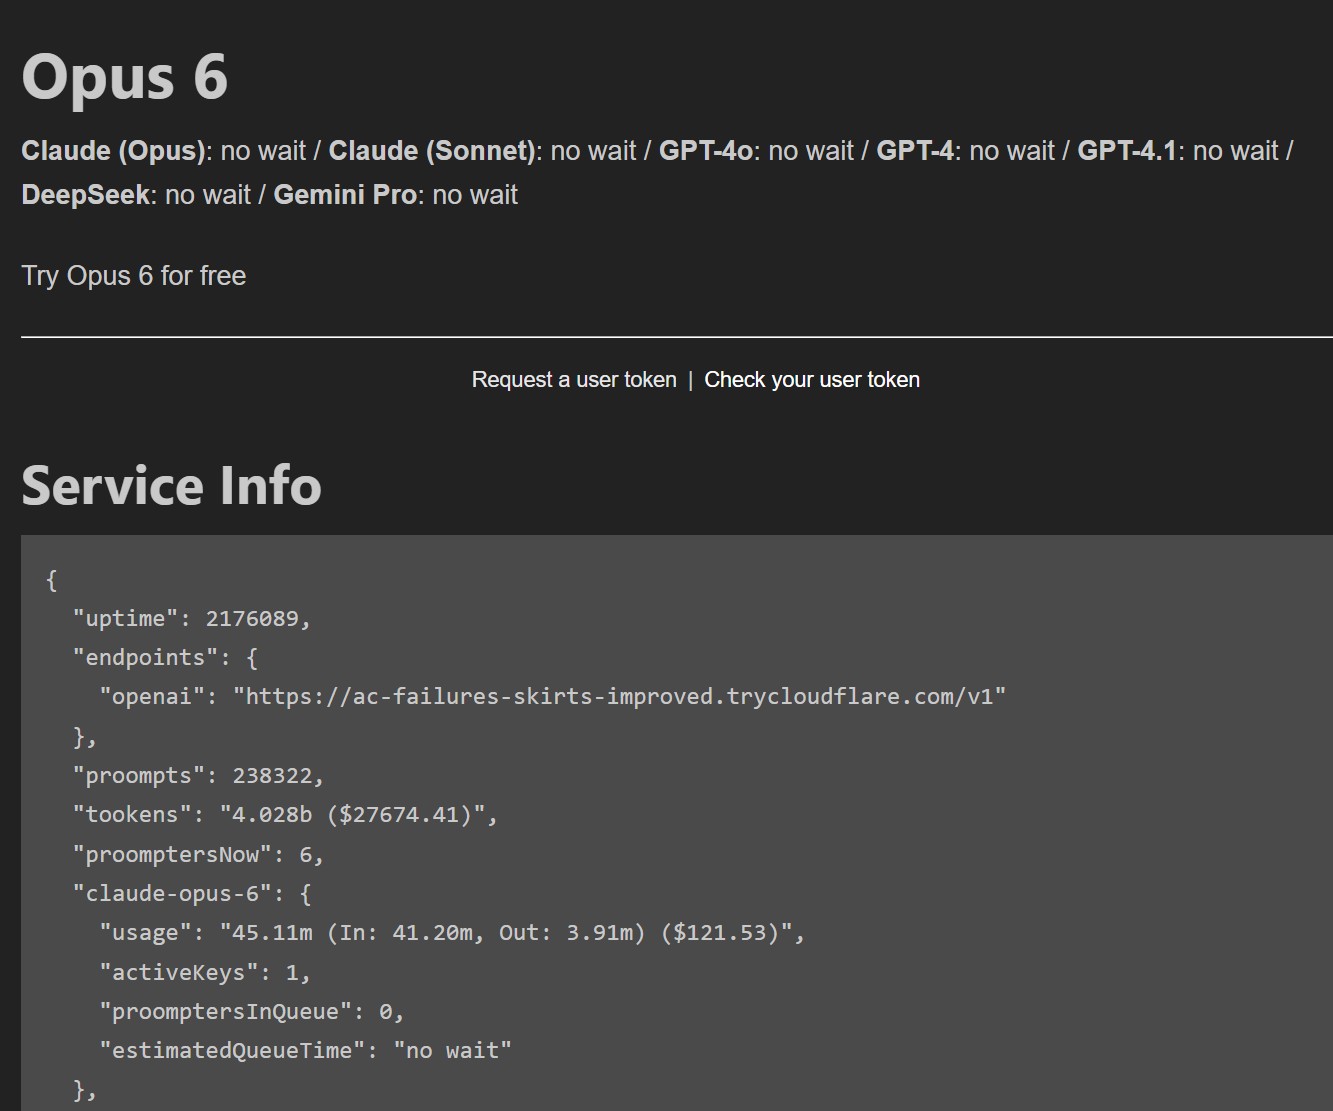Image resolution: width=1333 pixels, height=1111 pixels.
Task: Click the "Request a user token" link
Action: click(574, 380)
